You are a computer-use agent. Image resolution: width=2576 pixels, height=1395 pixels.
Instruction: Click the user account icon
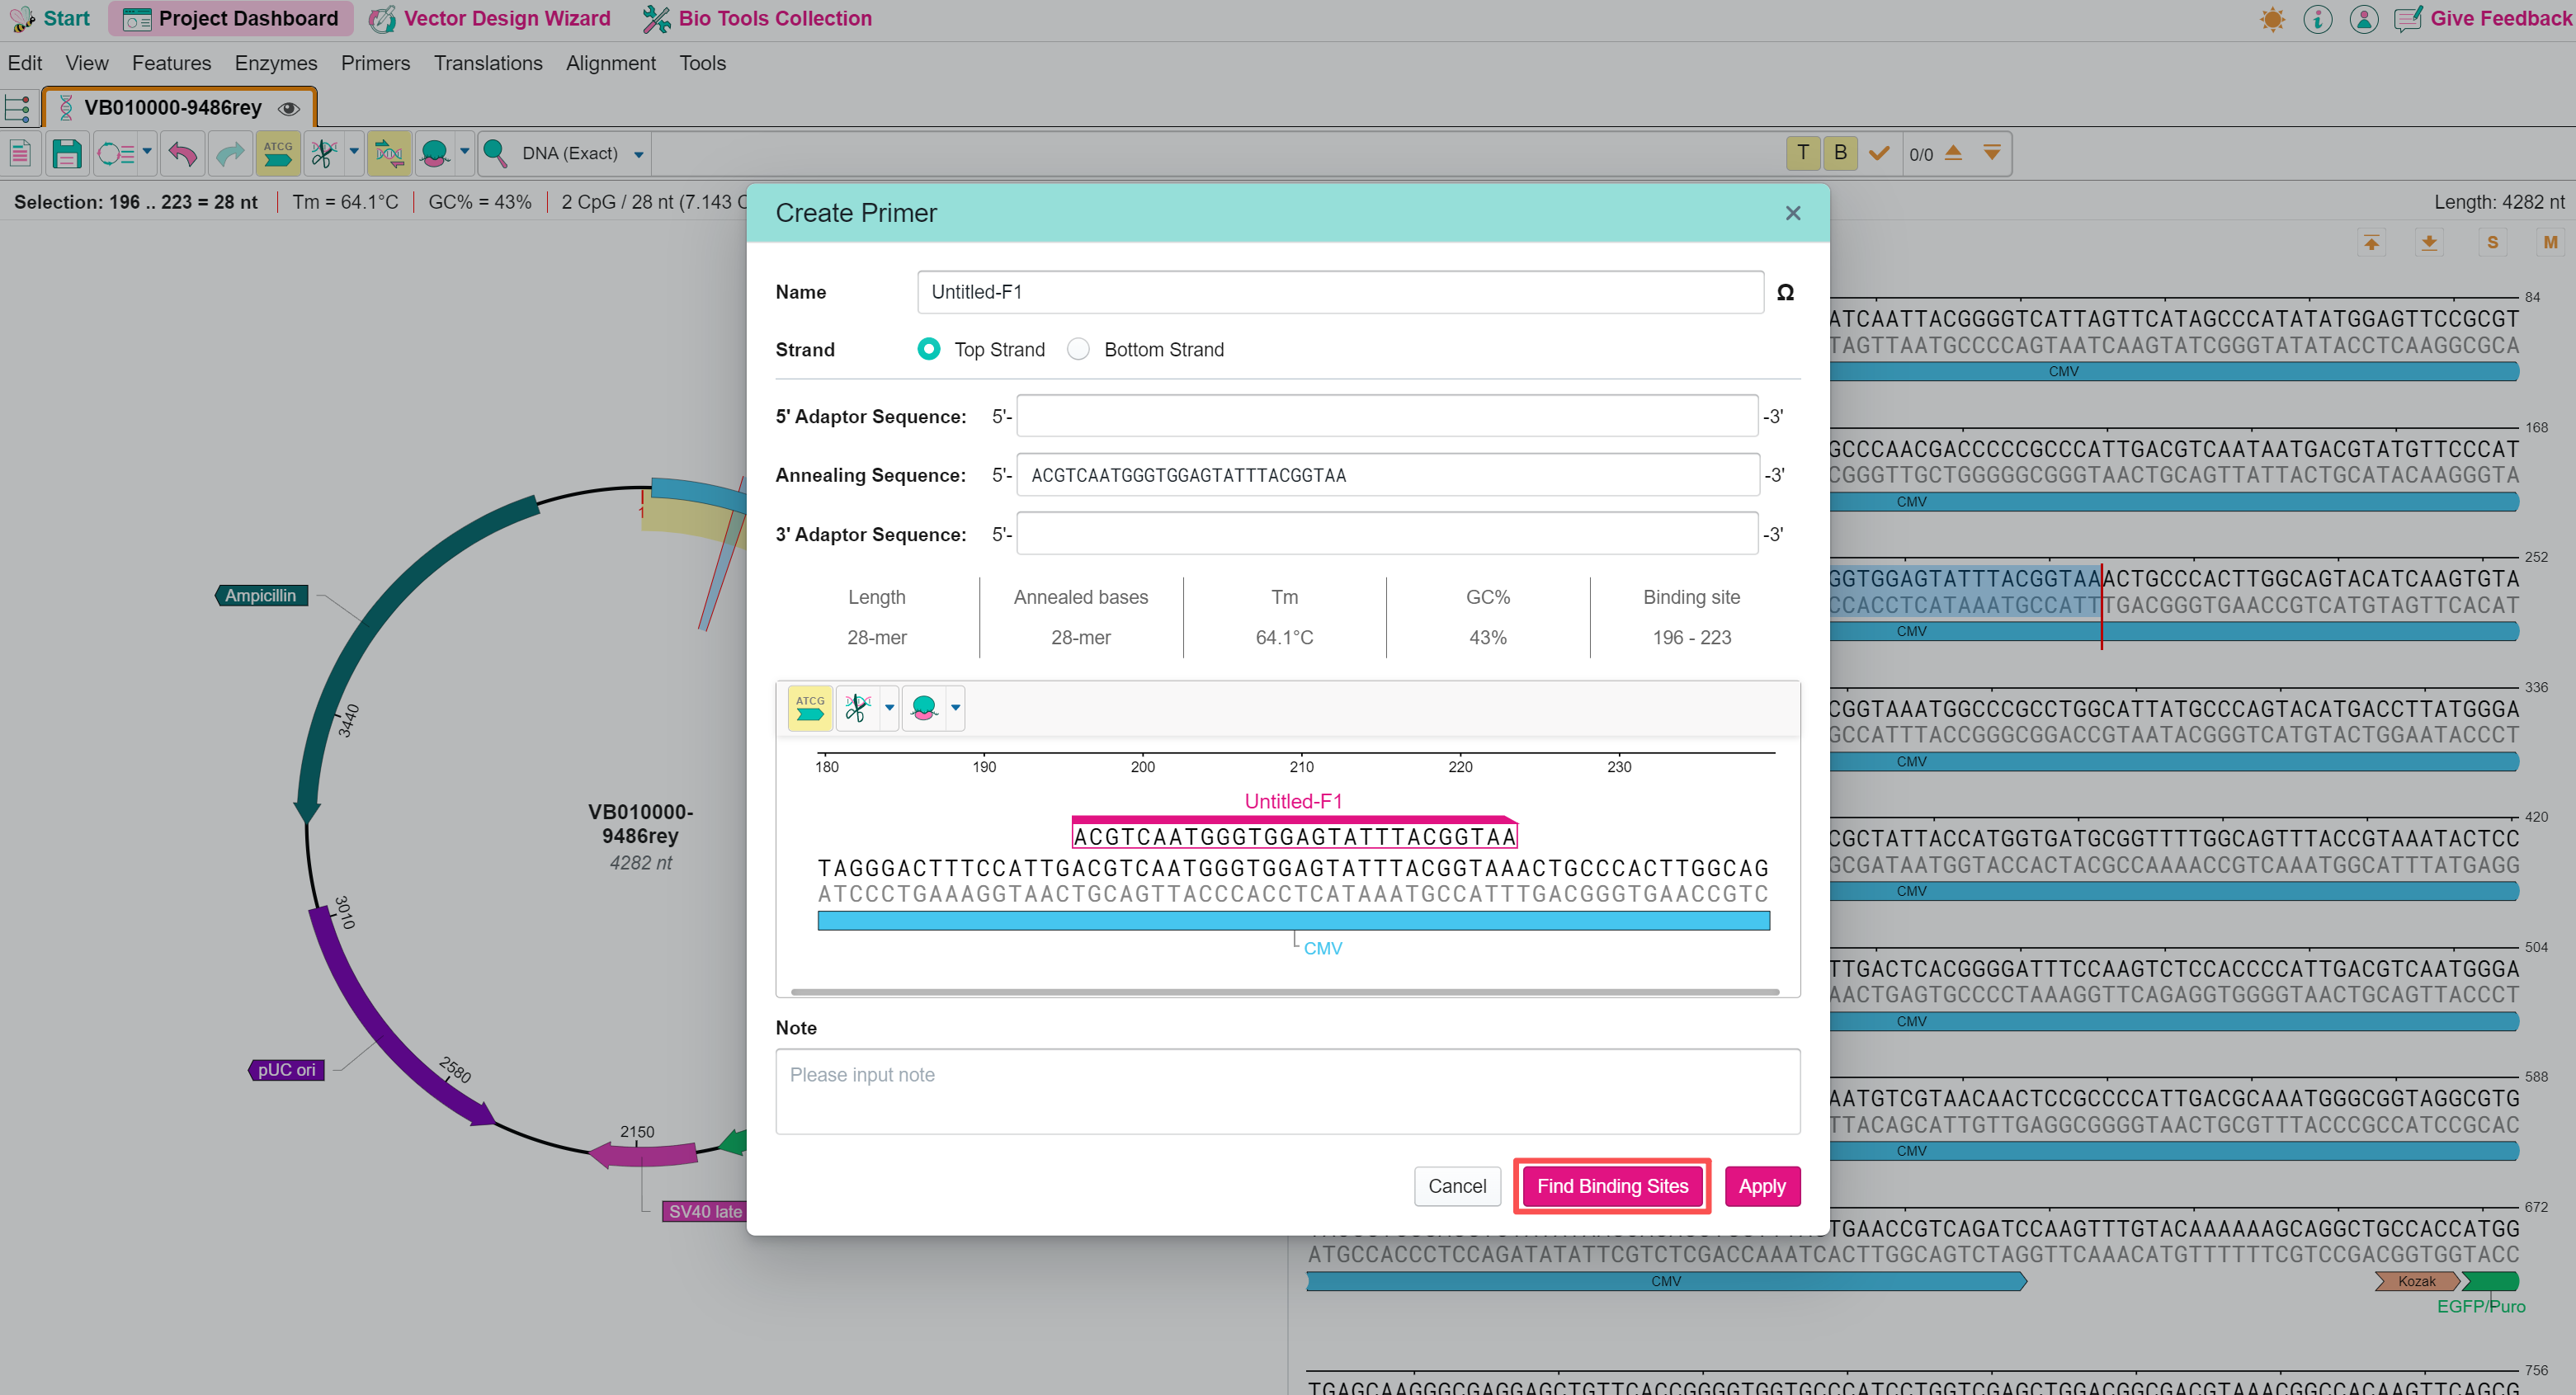(x=2363, y=19)
